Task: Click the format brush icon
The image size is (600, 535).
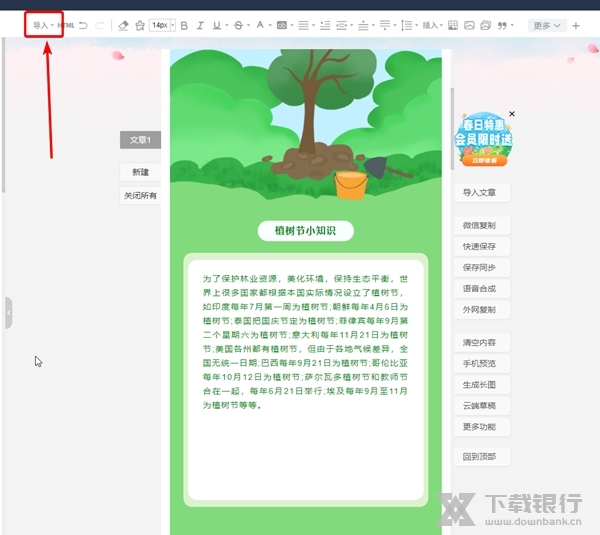Action: pyautogui.click(x=140, y=25)
